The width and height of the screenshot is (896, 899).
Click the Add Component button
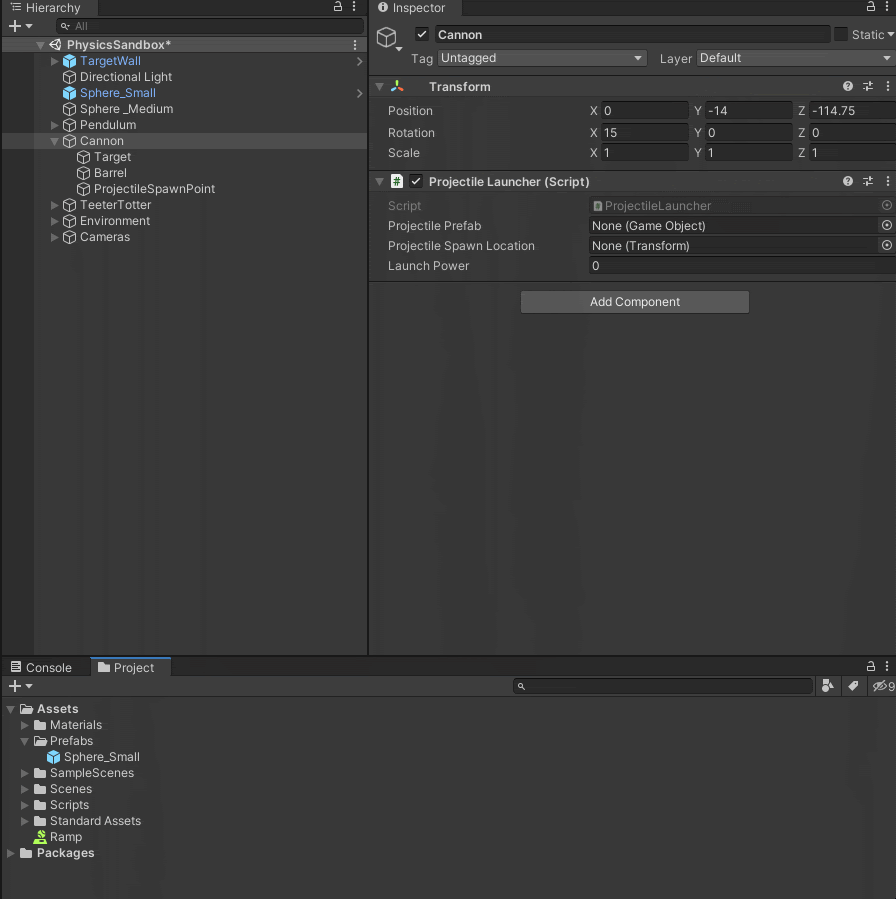[x=634, y=302]
